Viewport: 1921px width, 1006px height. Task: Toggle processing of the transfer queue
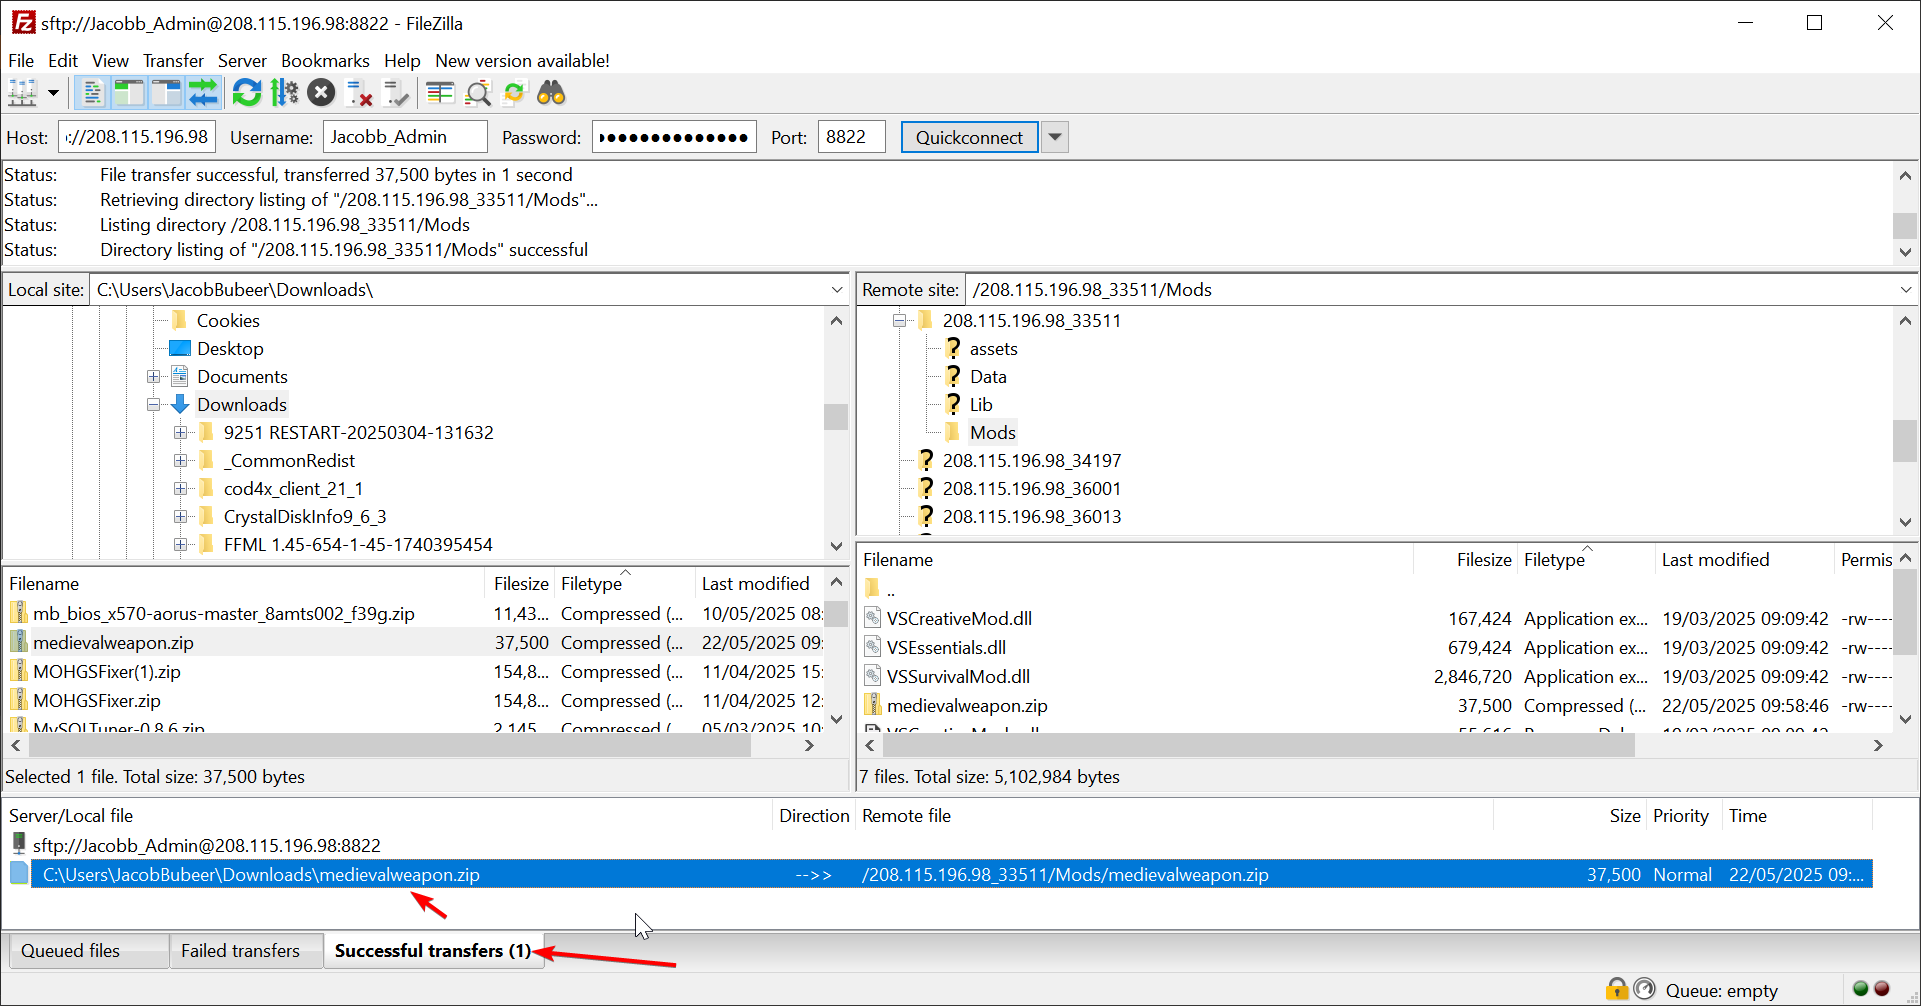click(x=284, y=94)
